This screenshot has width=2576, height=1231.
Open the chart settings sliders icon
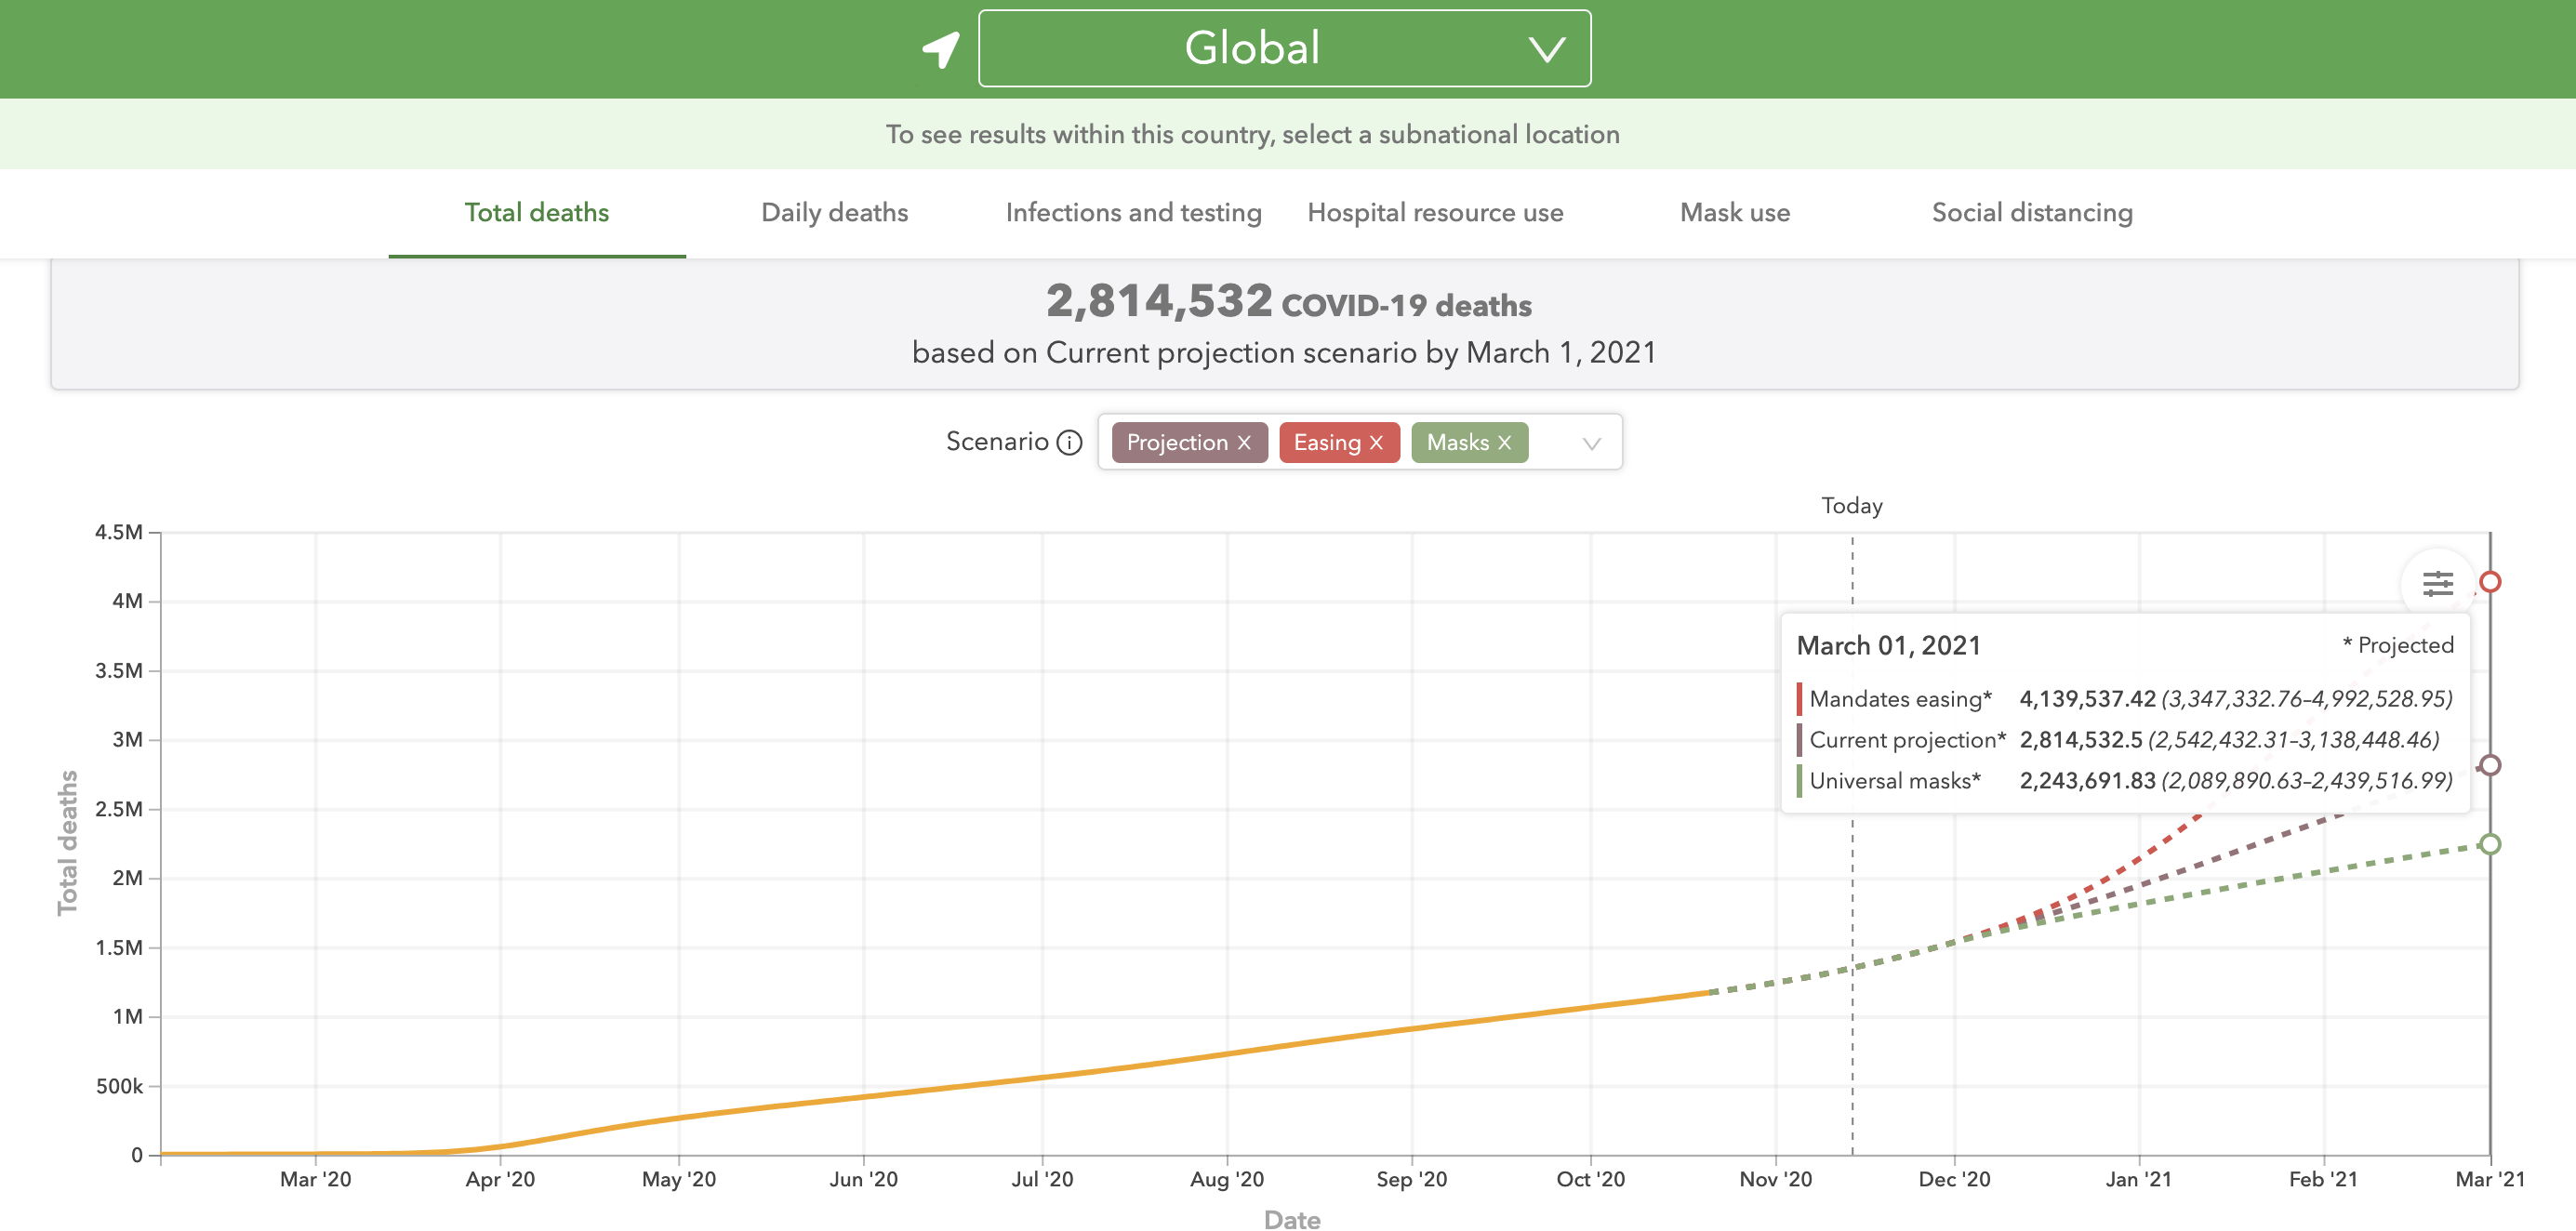2437,583
